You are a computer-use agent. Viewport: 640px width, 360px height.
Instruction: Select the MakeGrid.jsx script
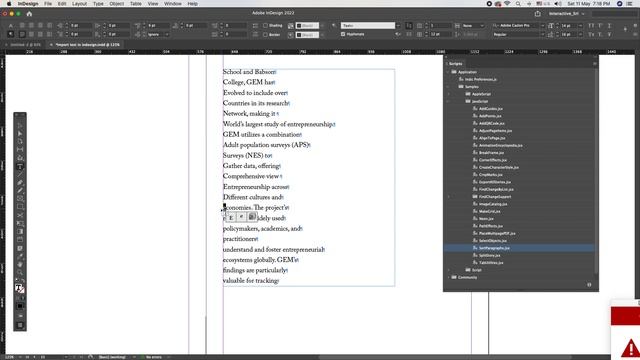tap(489, 211)
